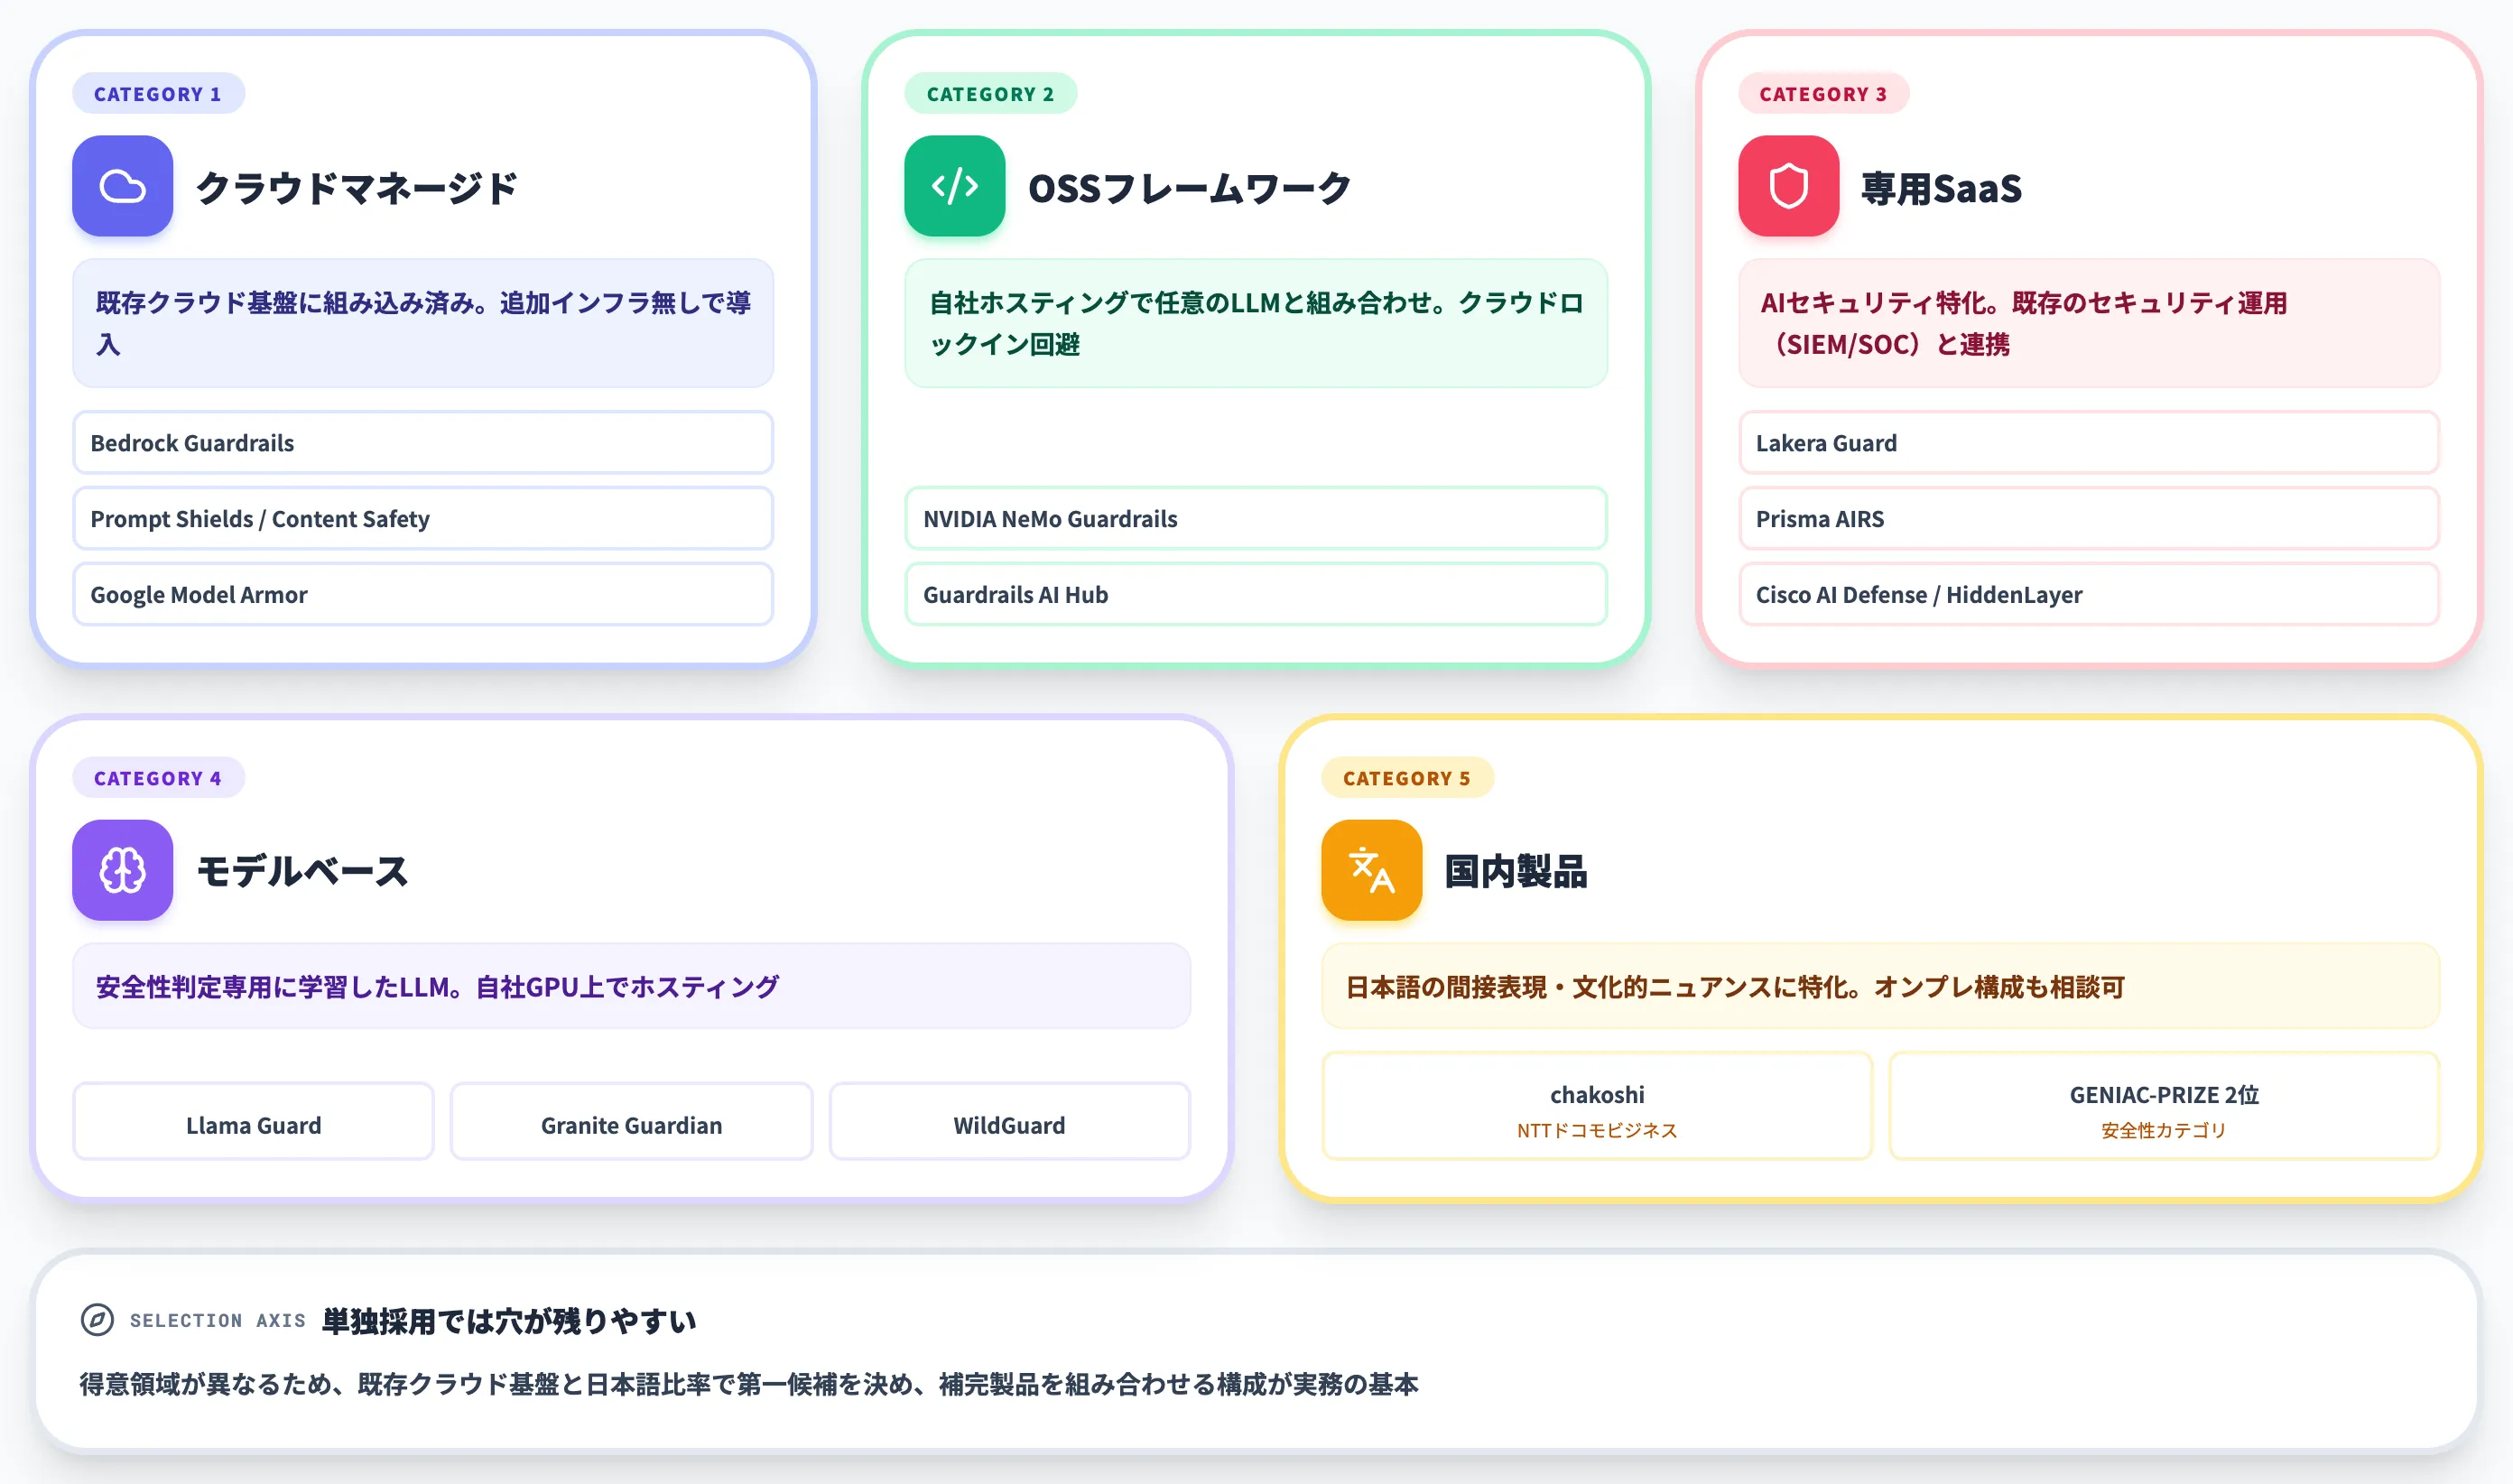Click the 国内製品 heading
This screenshot has height=1484, width=2513.
coord(1516,871)
